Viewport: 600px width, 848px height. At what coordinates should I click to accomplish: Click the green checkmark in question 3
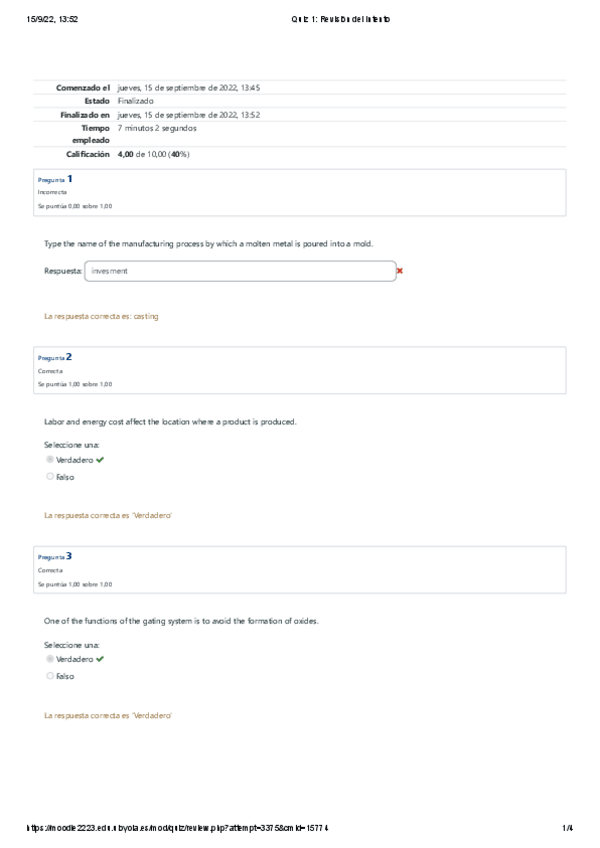click(100, 660)
